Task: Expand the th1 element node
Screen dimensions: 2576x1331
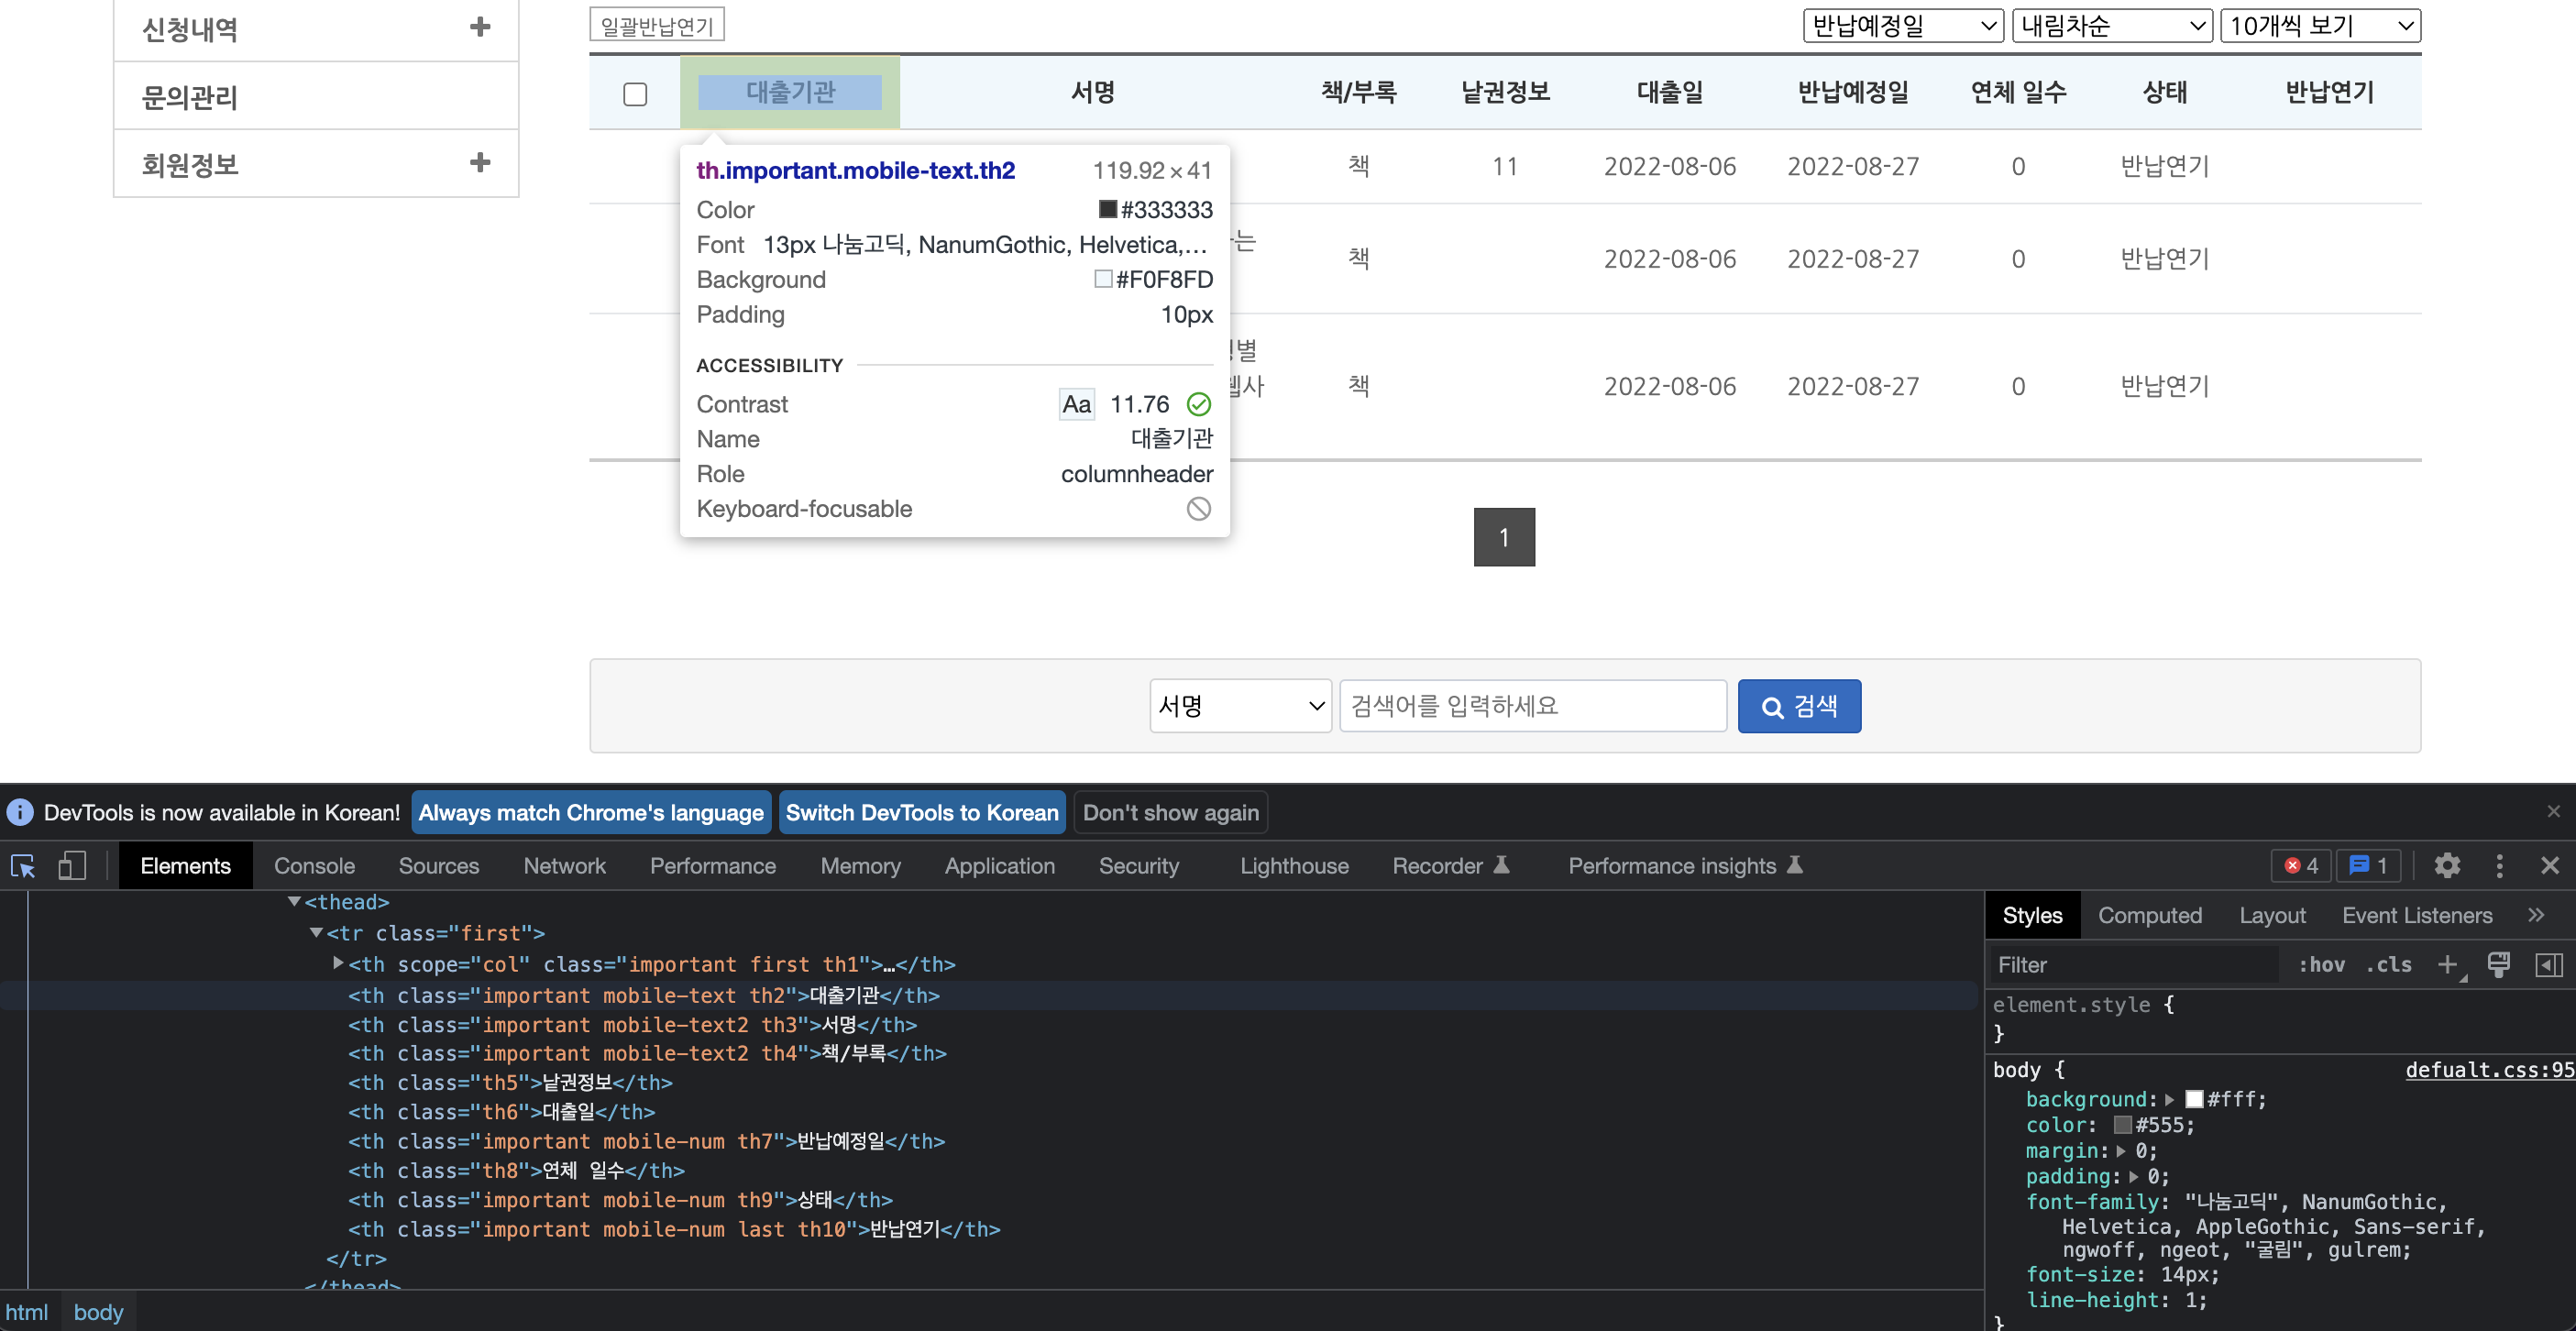Action: pos(338,964)
